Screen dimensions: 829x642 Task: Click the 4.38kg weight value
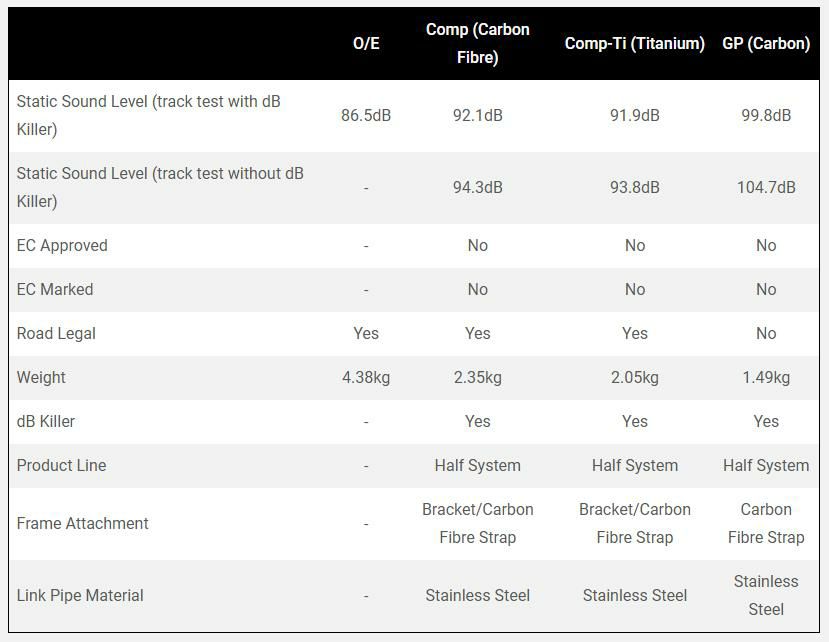point(366,378)
